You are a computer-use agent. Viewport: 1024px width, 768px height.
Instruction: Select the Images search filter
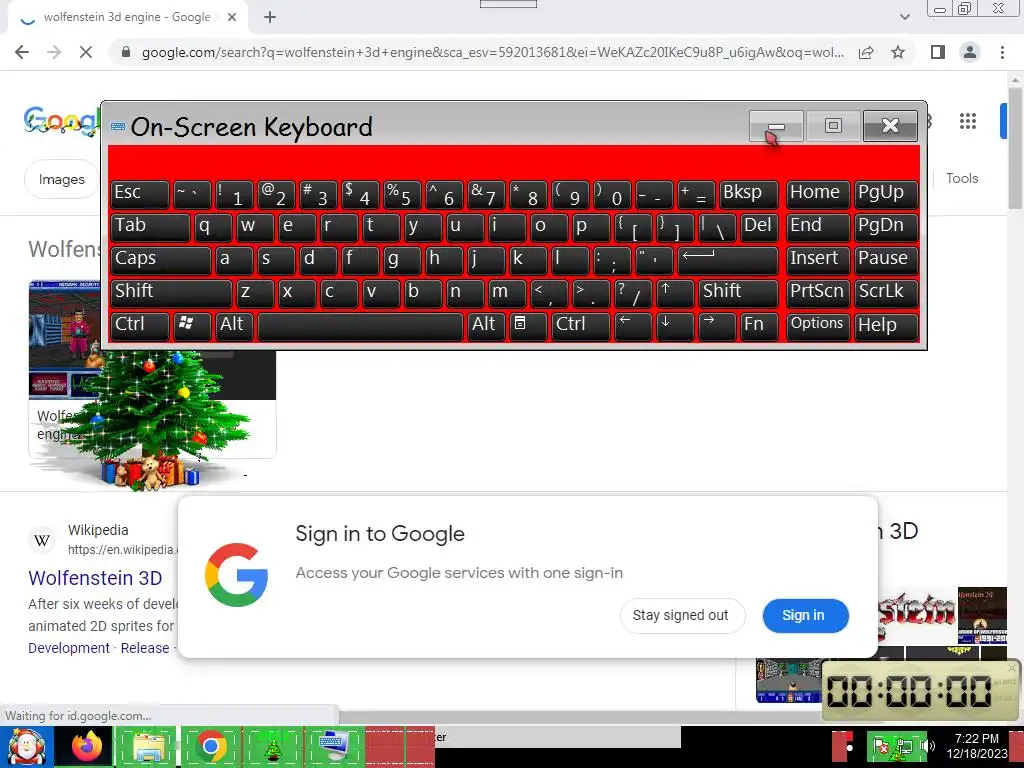point(61,179)
